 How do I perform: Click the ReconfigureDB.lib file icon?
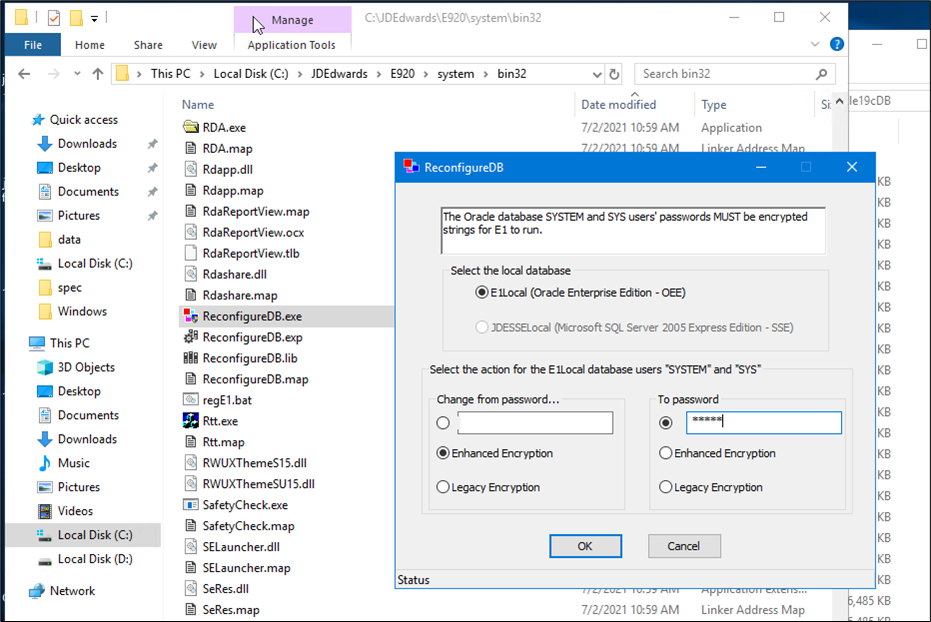(x=191, y=358)
